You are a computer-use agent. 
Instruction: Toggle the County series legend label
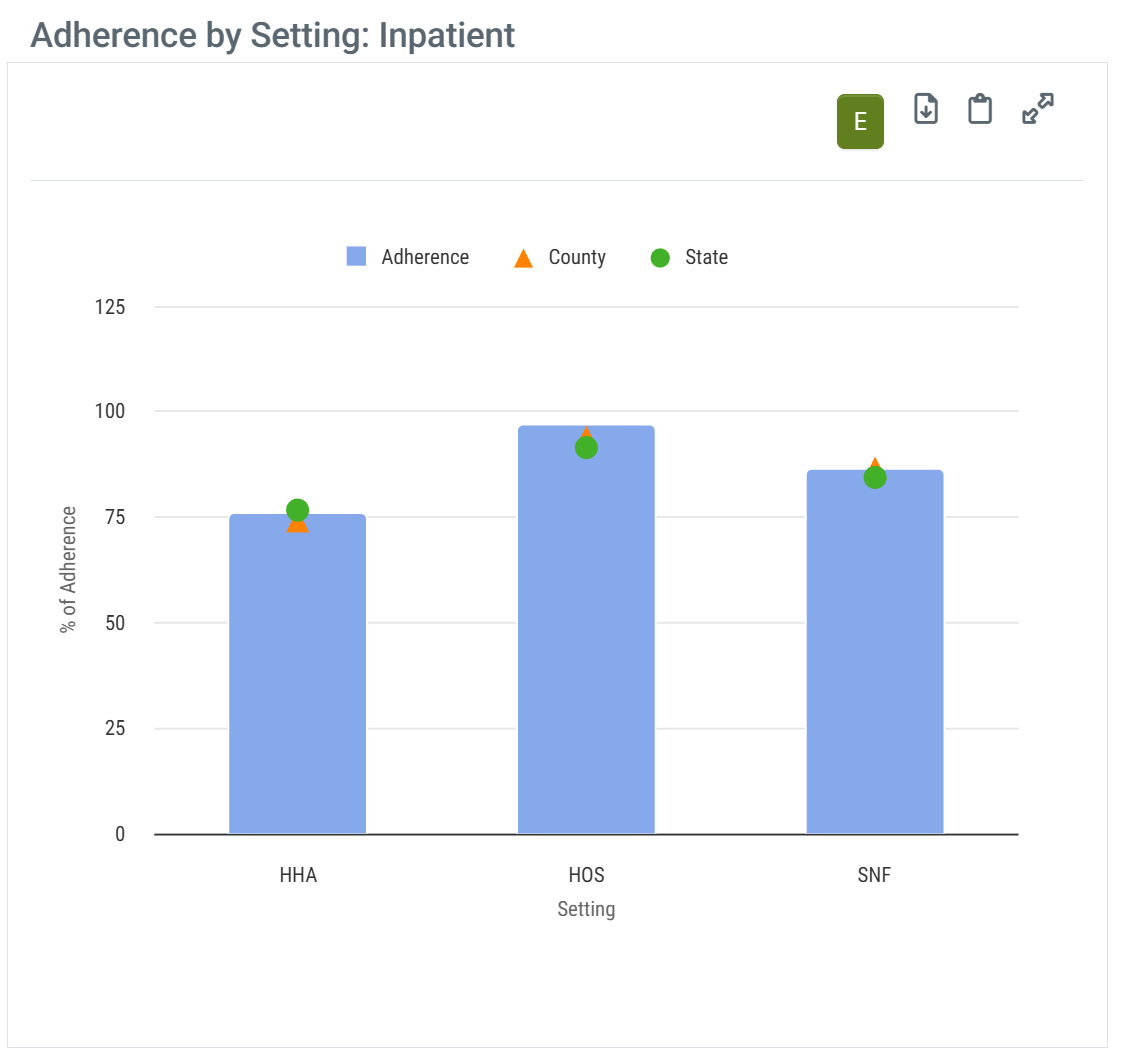[x=577, y=257]
